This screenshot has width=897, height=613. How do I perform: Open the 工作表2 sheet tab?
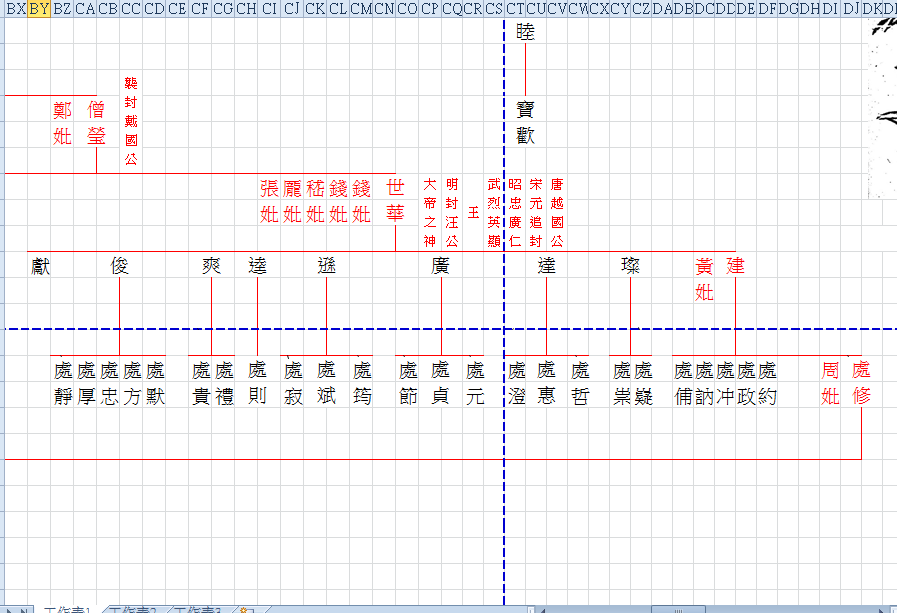(x=134, y=609)
